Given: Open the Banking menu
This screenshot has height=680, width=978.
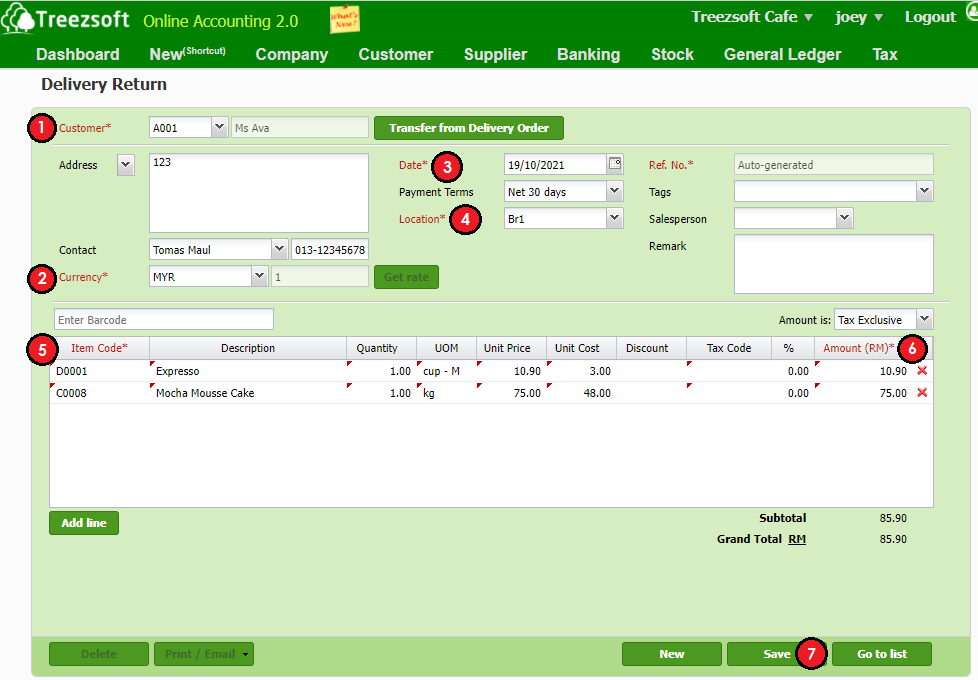Looking at the screenshot, I should click(588, 54).
